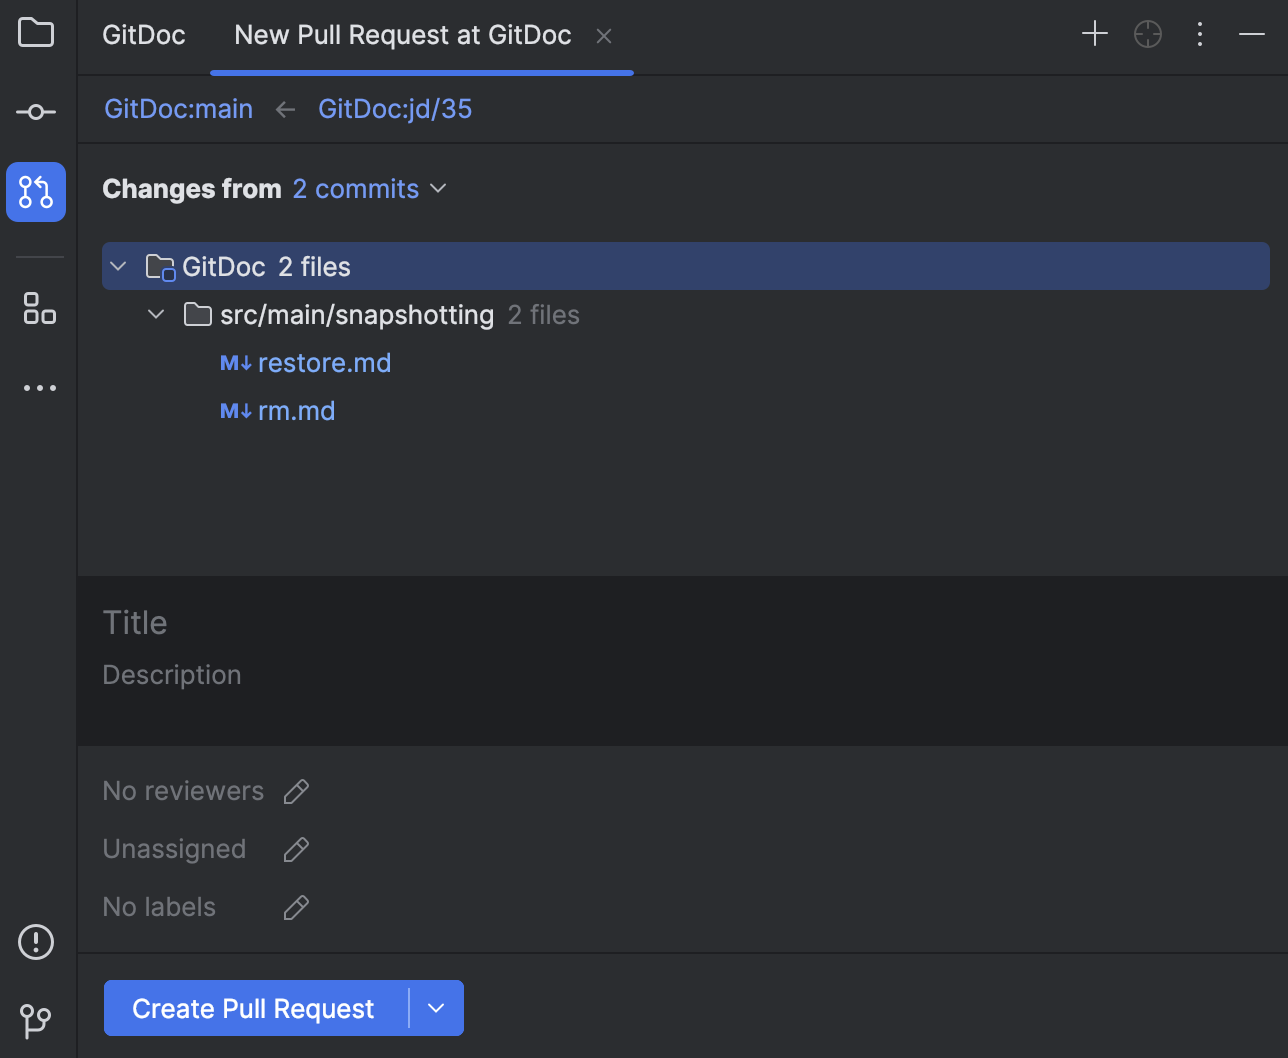
Task: Collapse the src/main/snapshotting folder
Action: pos(156,314)
